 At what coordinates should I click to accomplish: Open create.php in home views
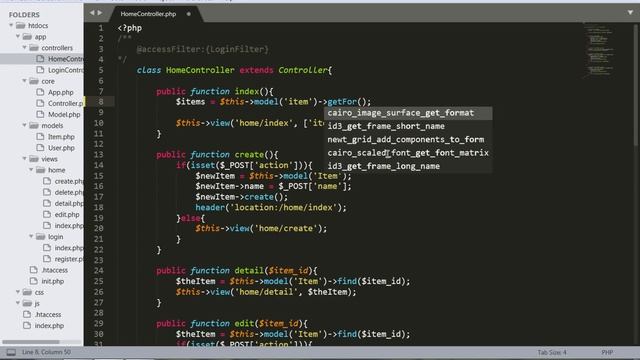point(69,181)
